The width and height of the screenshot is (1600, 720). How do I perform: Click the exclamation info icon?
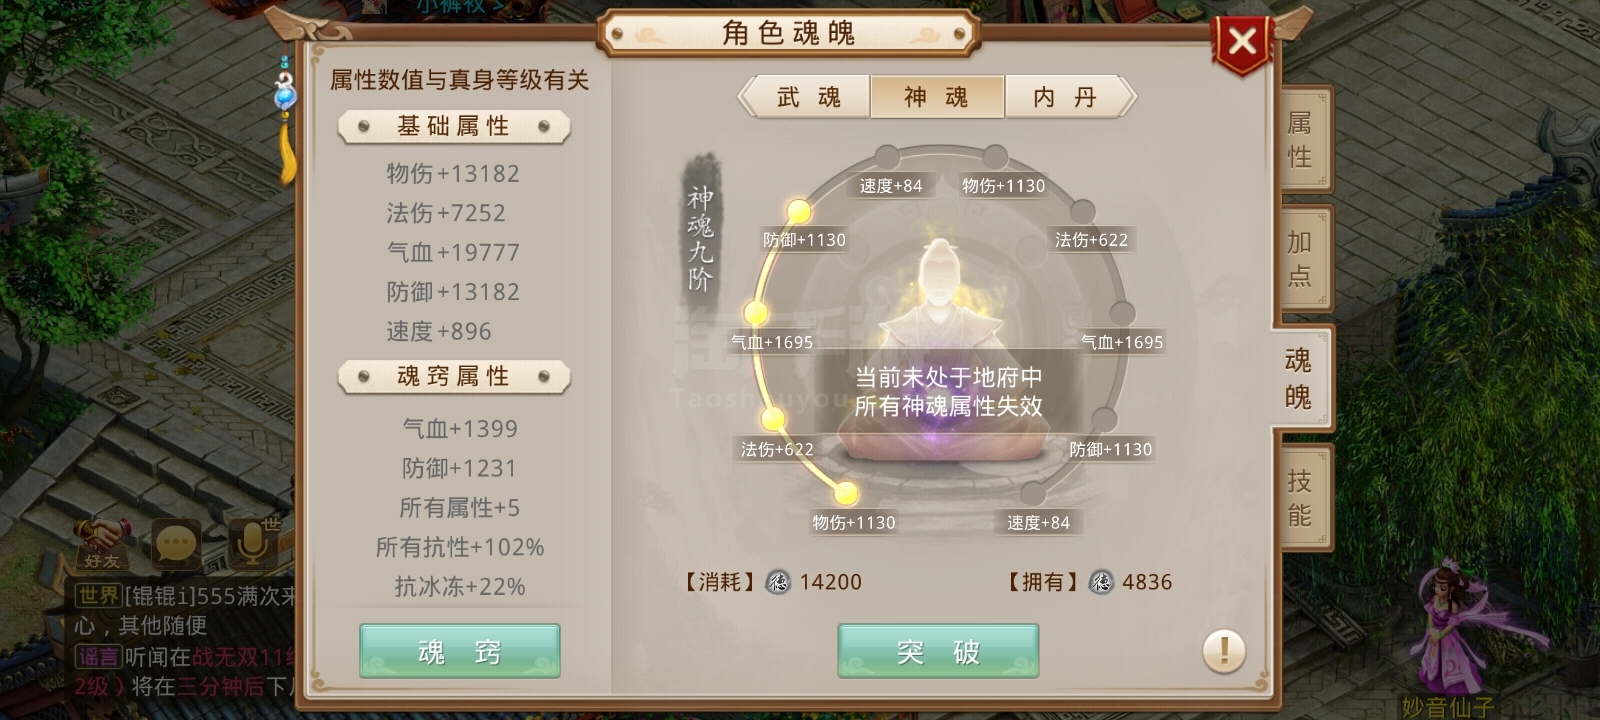tap(1223, 651)
